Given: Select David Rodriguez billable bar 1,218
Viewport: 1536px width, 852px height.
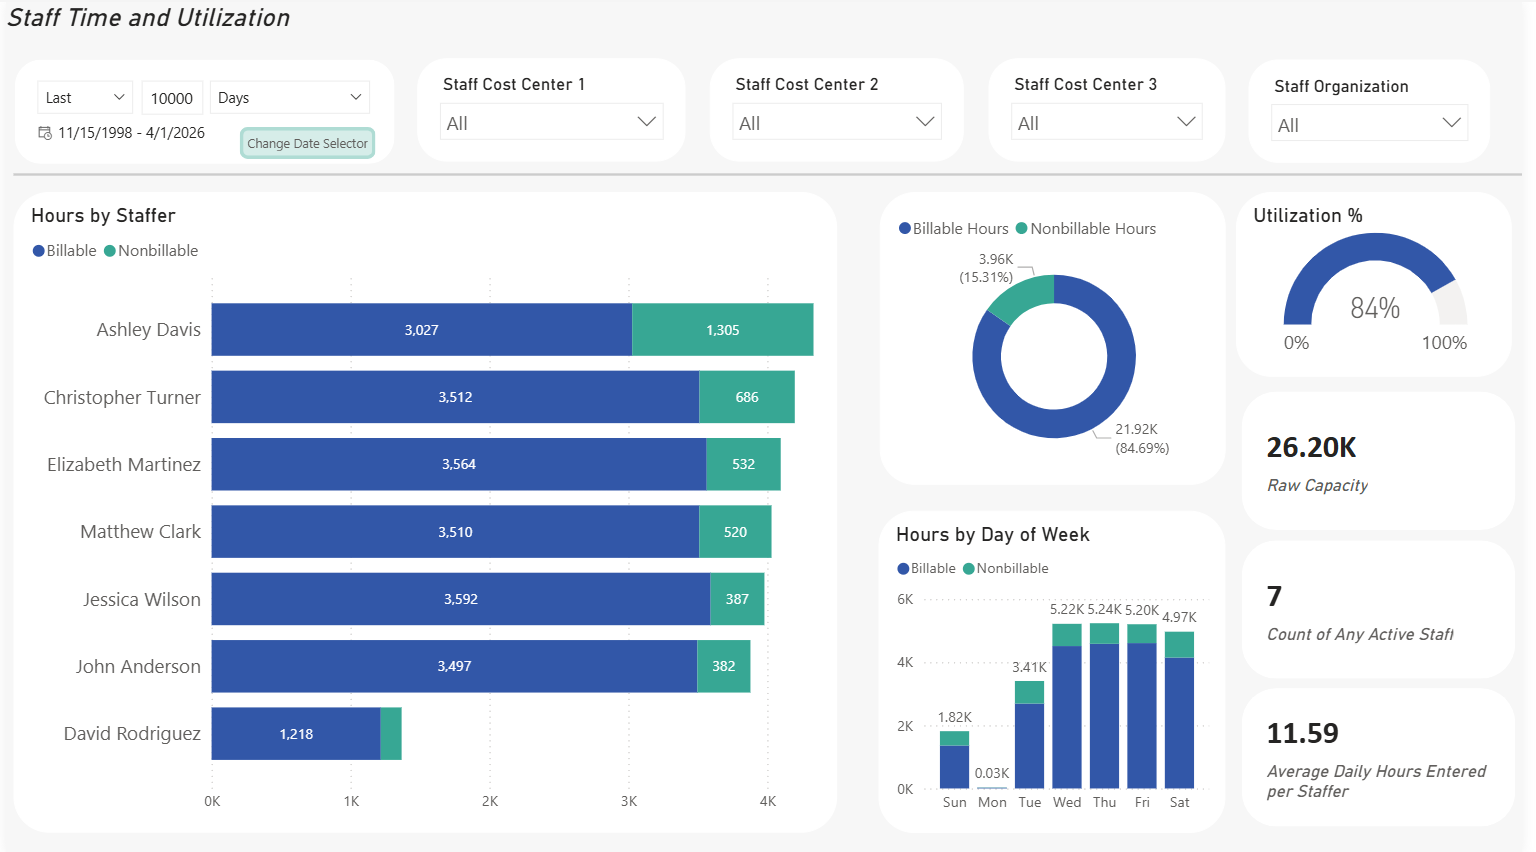Looking at the screenshot, I should click(x=296, y=734).
